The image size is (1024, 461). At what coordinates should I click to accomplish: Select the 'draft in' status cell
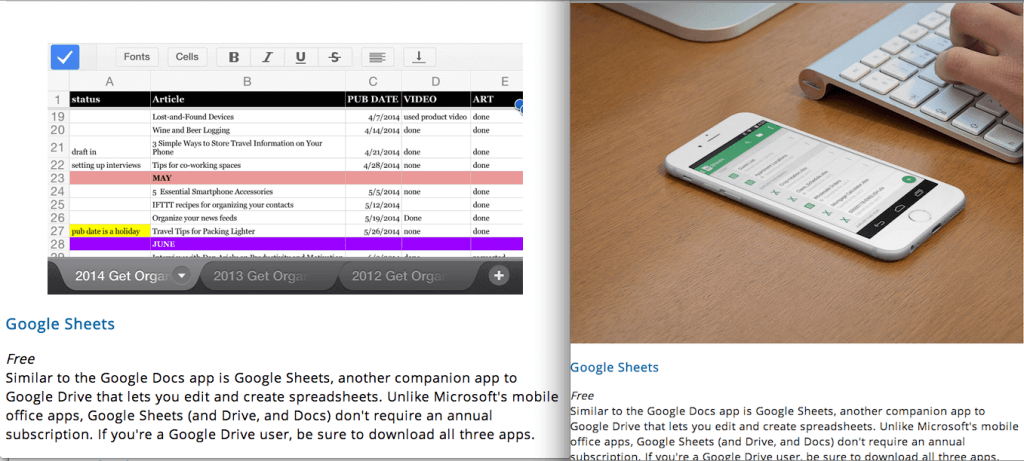tap(110, 148)
